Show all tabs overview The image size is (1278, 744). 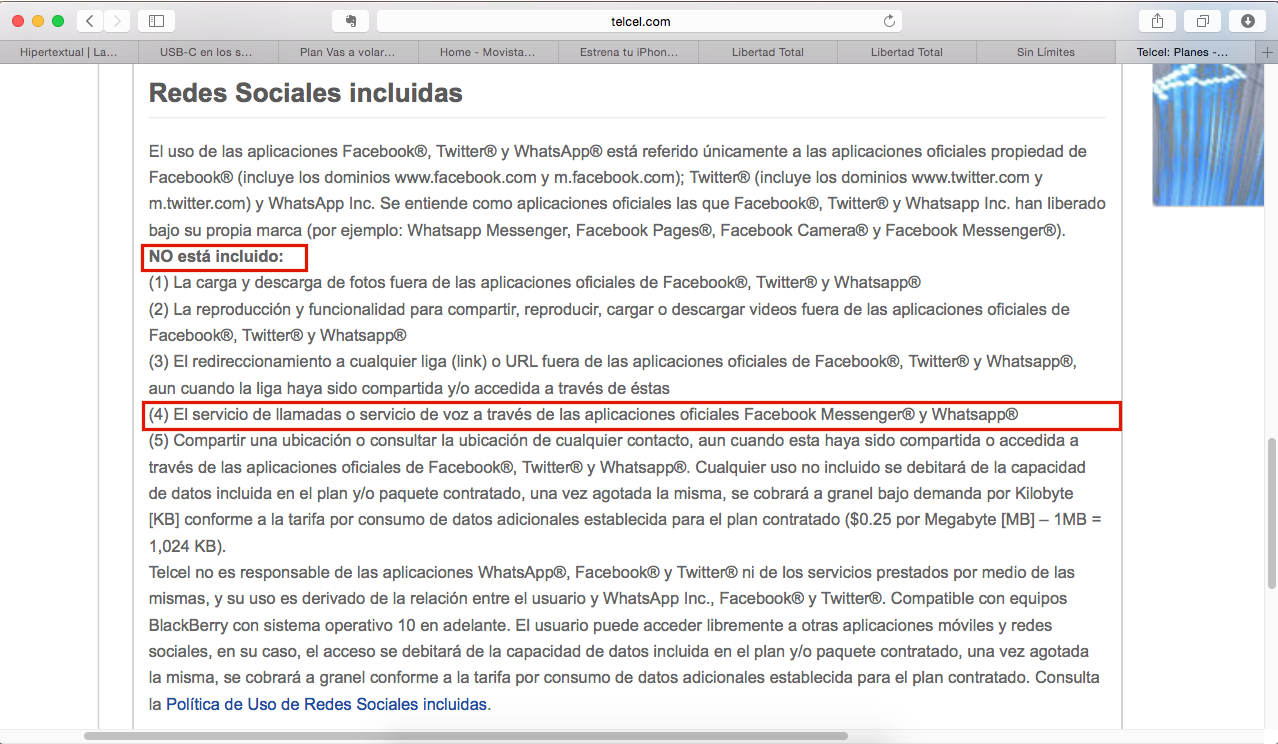(1202, 21)
